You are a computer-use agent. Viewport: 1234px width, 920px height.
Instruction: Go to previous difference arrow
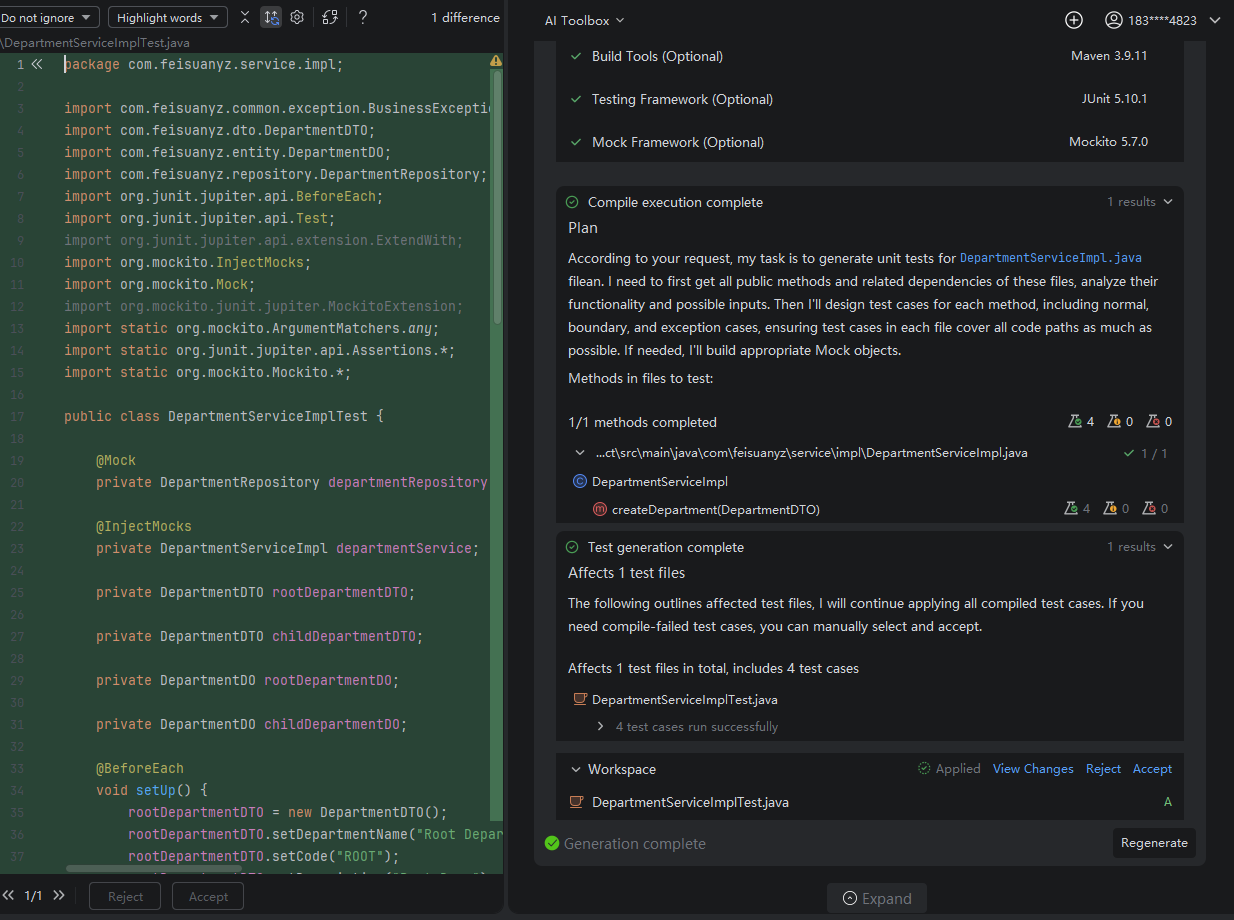coord(9,896)
